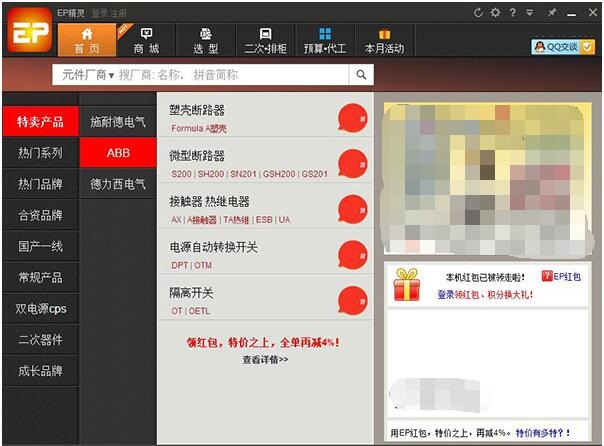Go to the 选型 selection tool
This screenshot has height=446, width=604.
206,40
